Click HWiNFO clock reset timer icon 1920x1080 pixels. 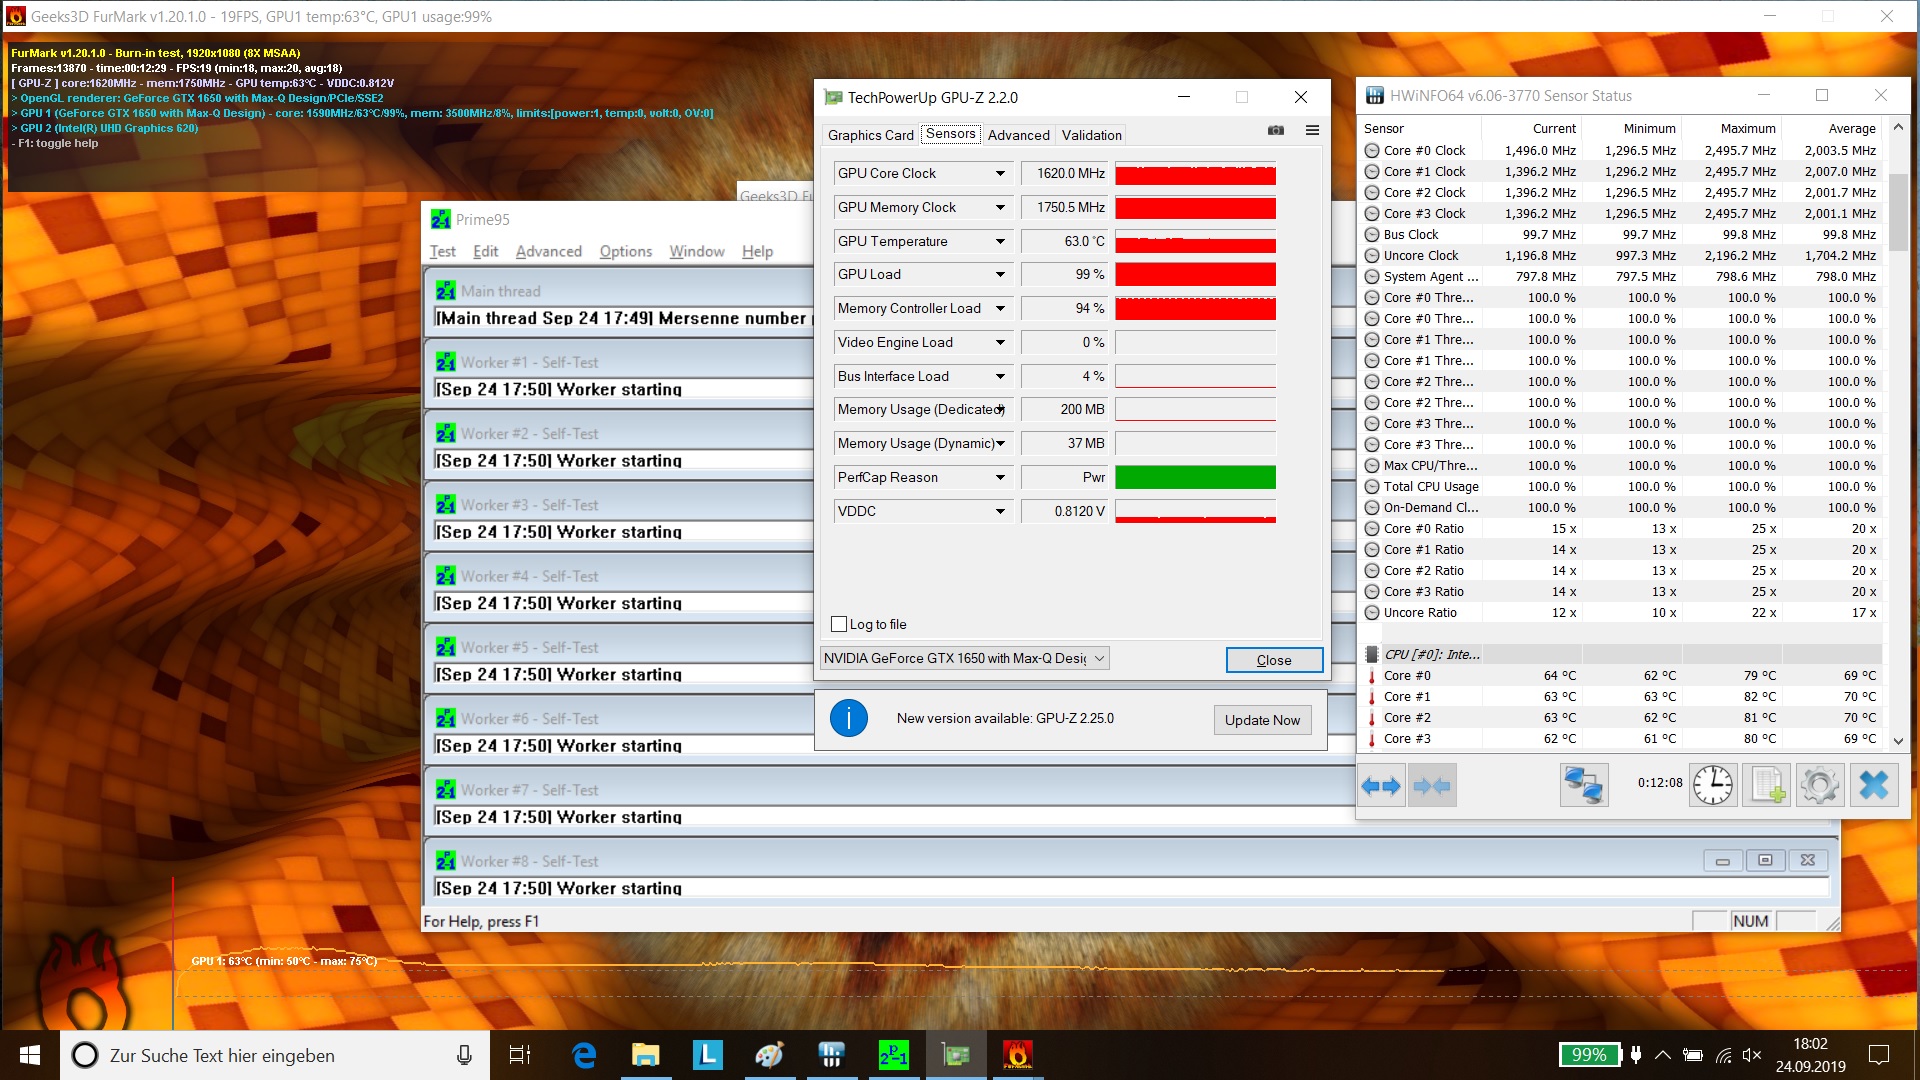1713,786
